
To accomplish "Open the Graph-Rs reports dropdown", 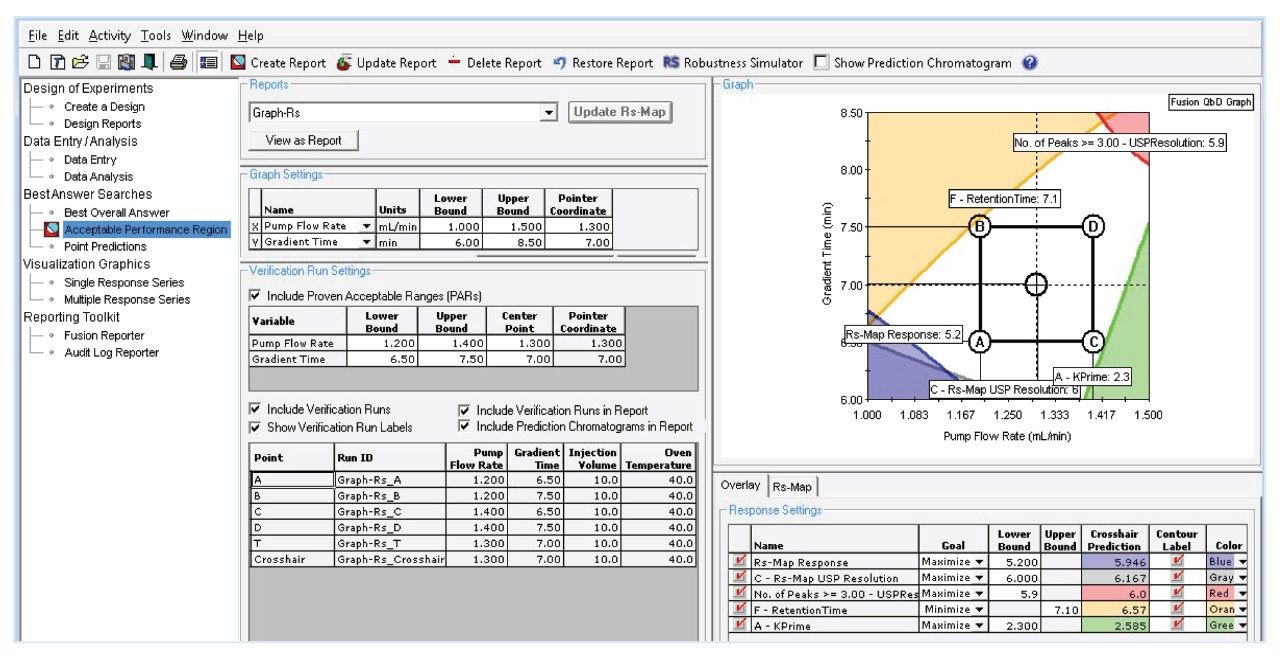I will [548, 113].
